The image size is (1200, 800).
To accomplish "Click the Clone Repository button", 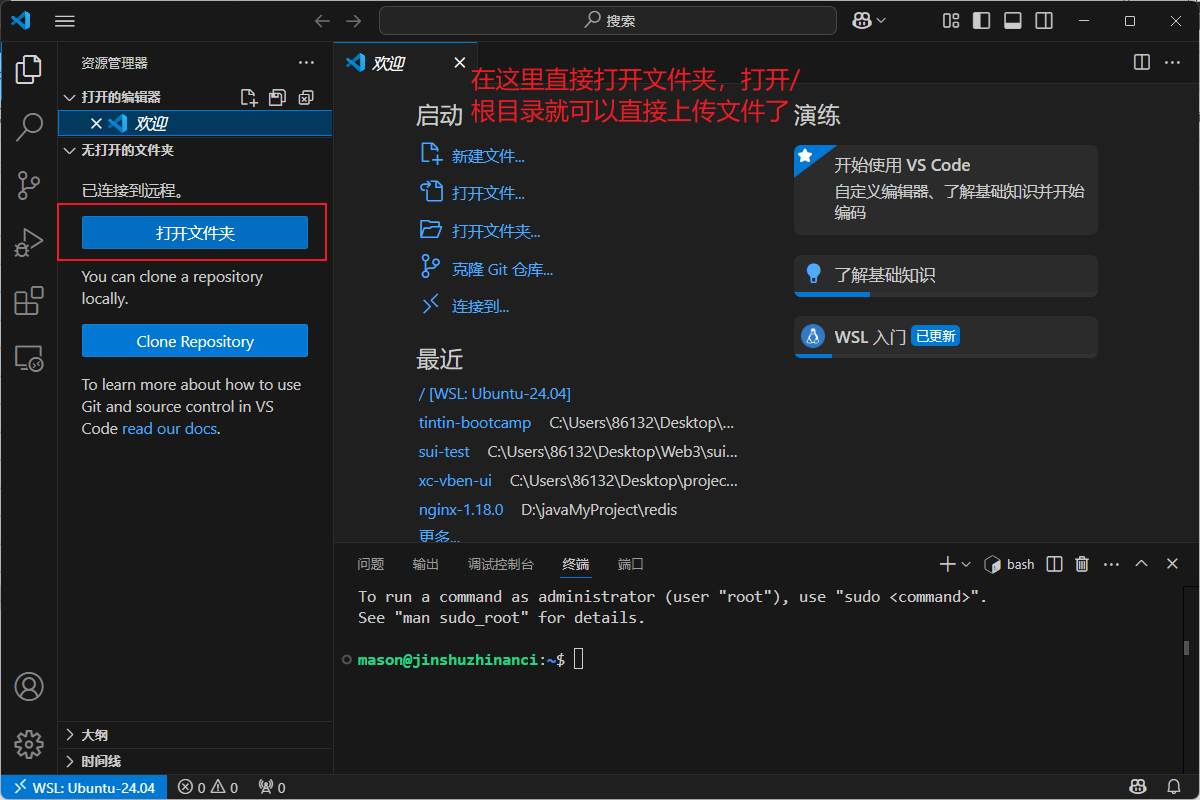I will tap(195, 341).
